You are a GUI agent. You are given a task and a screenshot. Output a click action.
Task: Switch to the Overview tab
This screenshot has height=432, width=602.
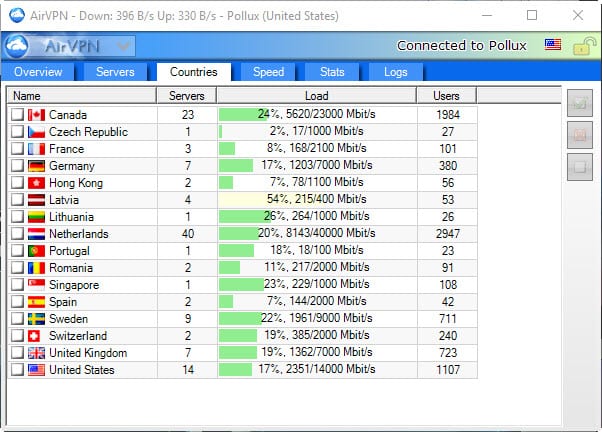point(38,72)
